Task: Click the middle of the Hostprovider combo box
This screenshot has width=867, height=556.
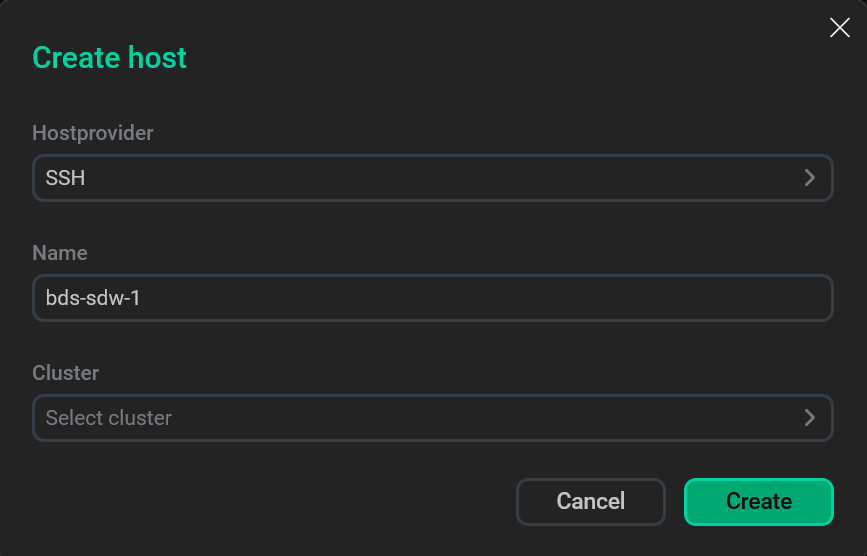Action: point(432,178)
